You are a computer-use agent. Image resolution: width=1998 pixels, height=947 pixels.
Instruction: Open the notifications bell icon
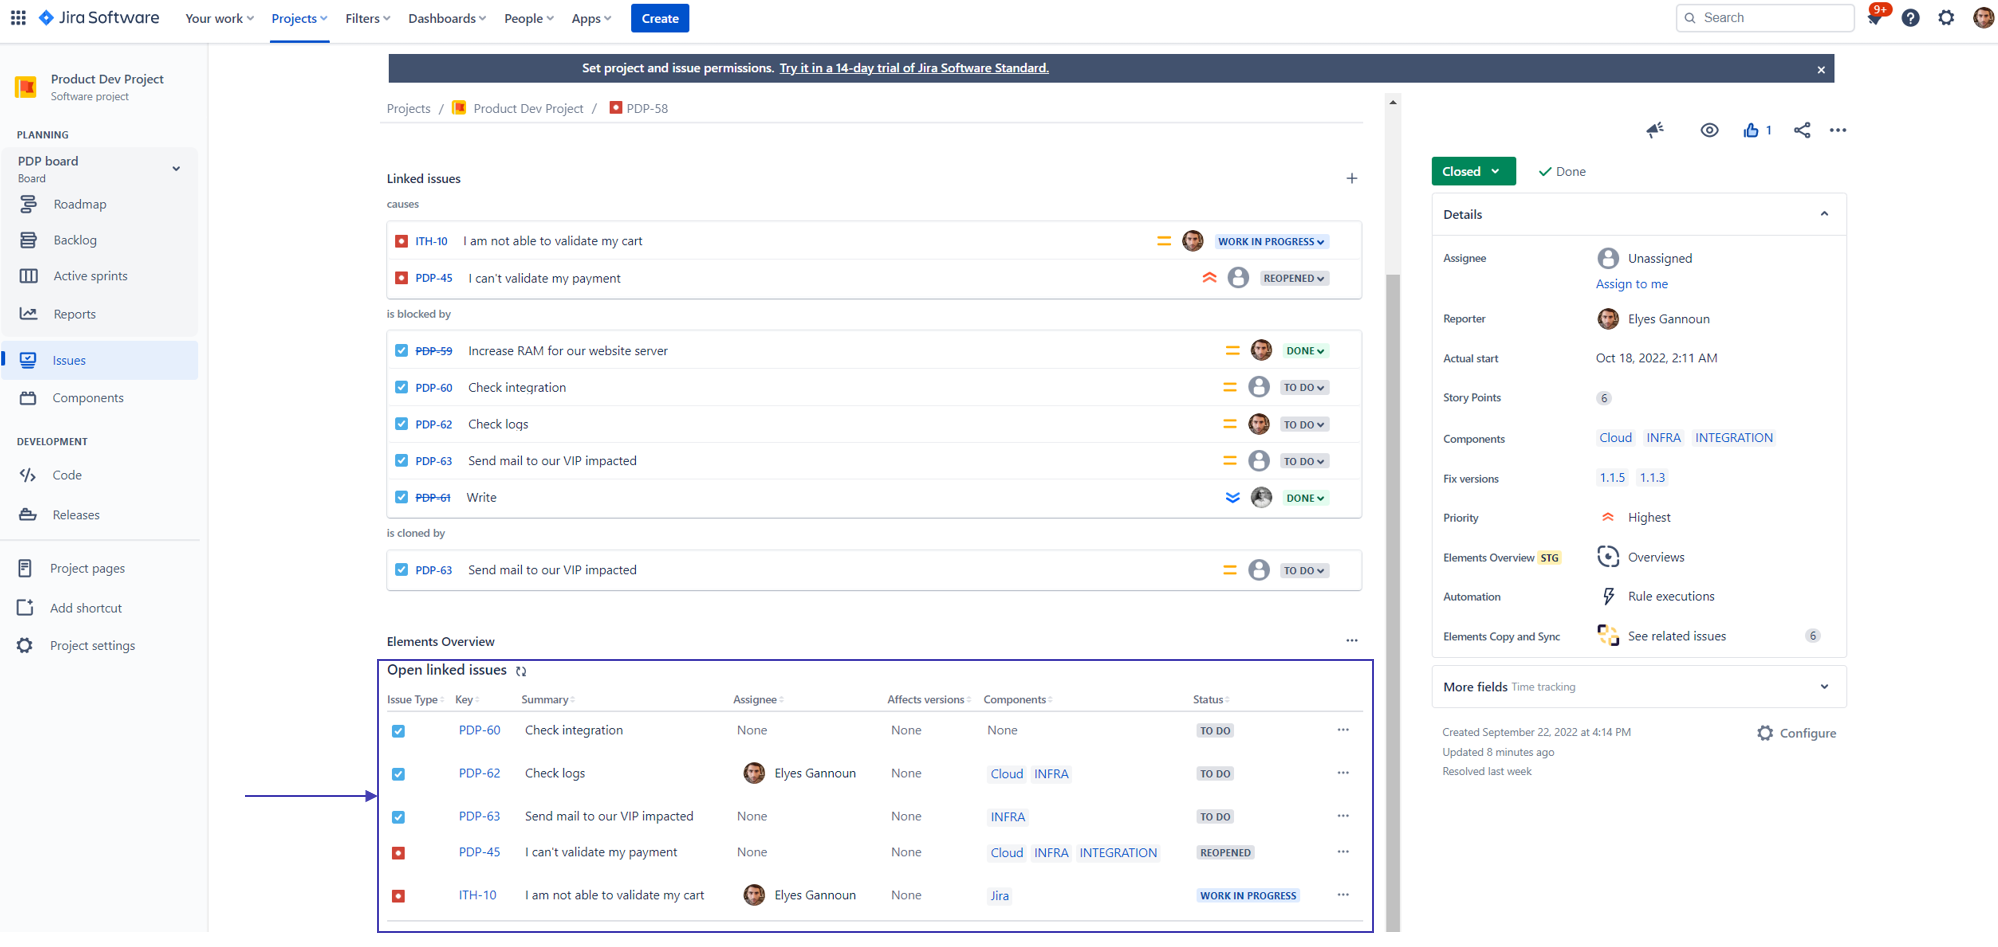pyautogui.click(x=1874, y=18)
